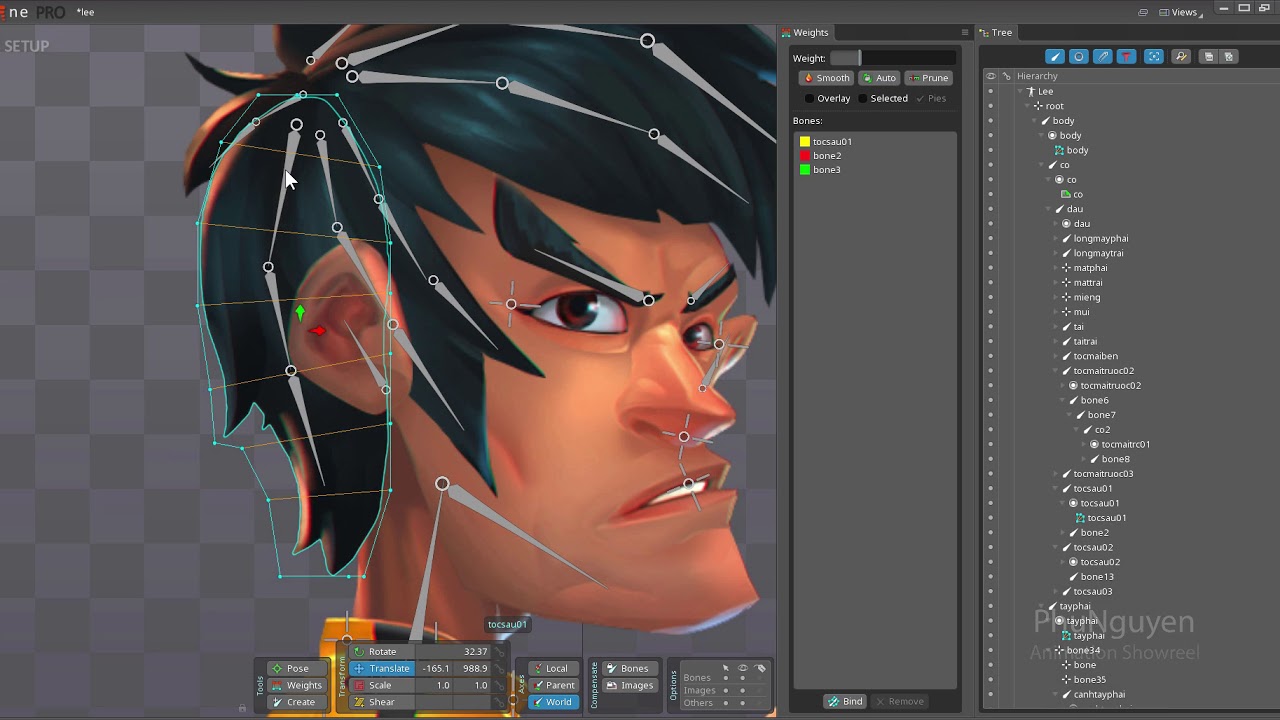Select bone3 in the Bones list
Image resolution: width=1280 pixels, height=720 pixels.
pyautogui.click(x=826, y=170)
